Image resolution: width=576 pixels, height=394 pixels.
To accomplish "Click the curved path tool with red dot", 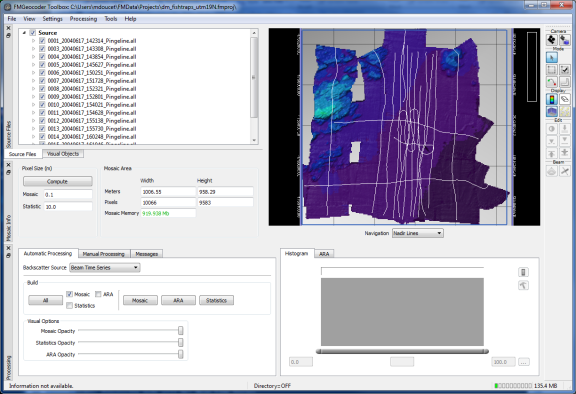I will (x=551, y=82).
